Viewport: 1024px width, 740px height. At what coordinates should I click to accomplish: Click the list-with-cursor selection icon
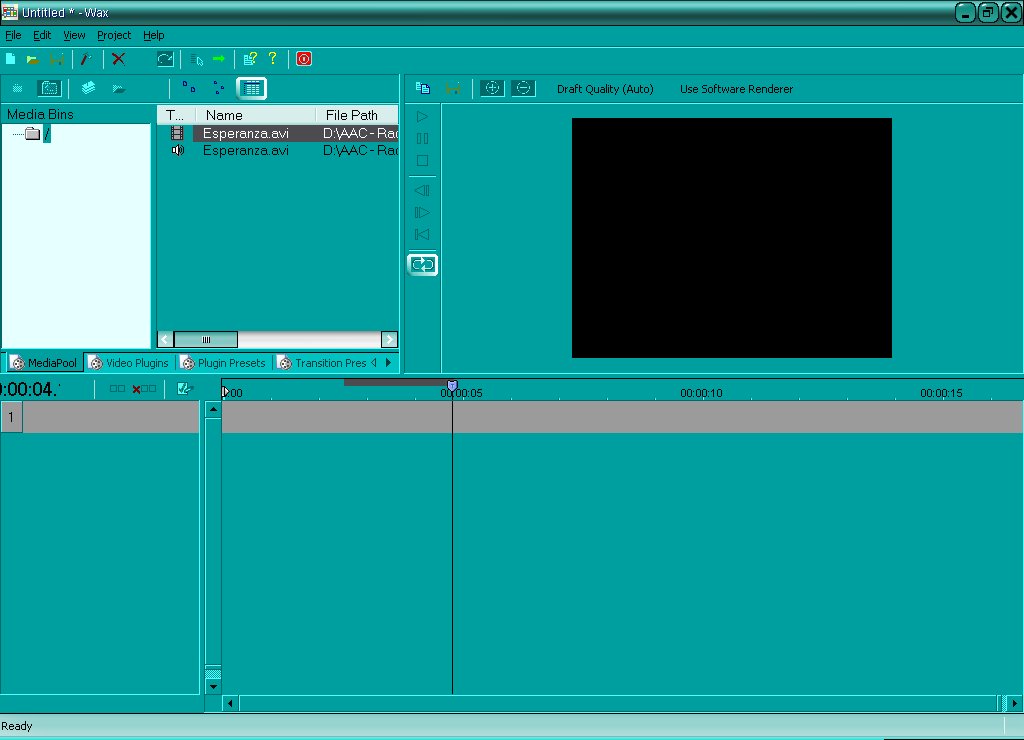197,60
